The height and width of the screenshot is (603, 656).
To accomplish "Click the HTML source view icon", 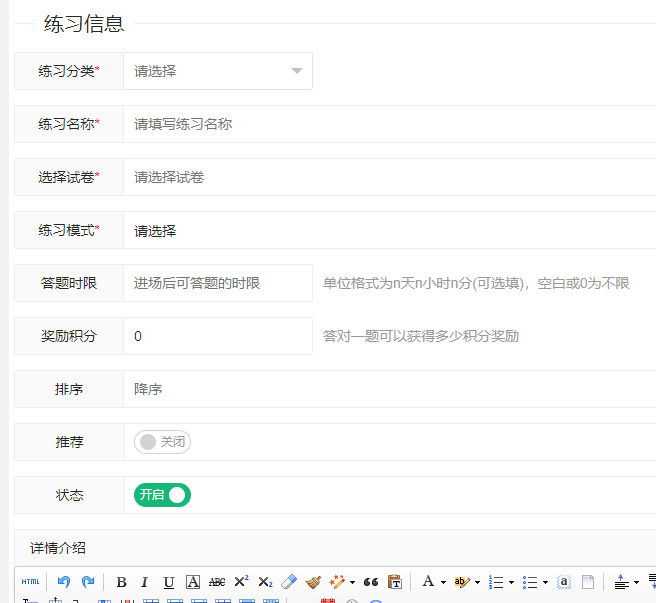I will (31, 582).
